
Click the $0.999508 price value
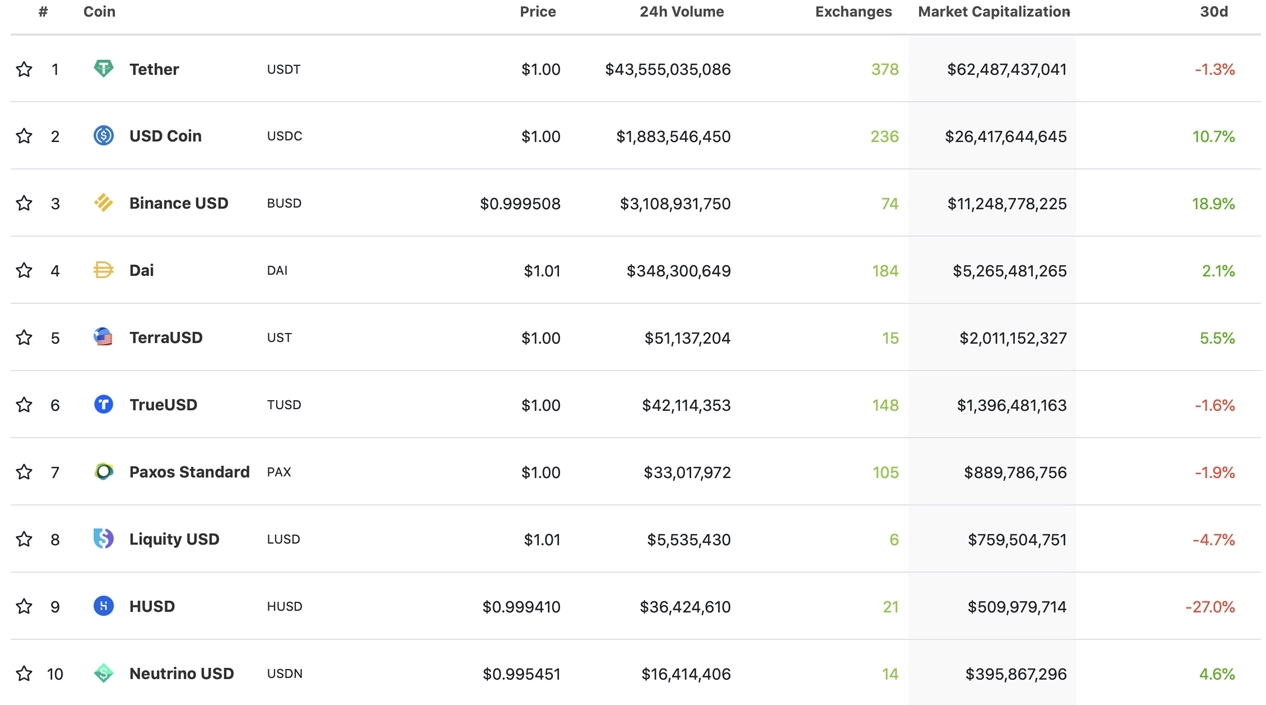[x=520, y=204]
